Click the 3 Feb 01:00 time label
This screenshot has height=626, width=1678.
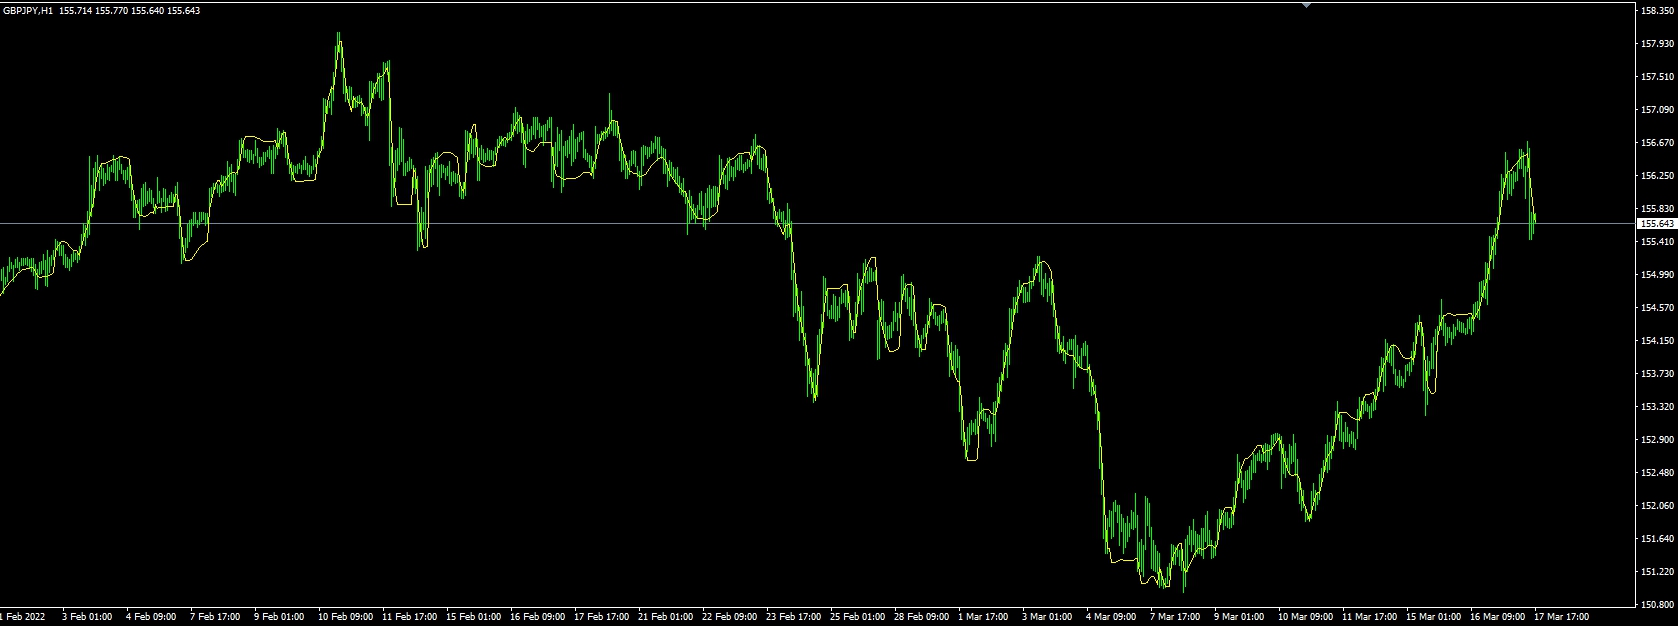[x=87, y=617]
